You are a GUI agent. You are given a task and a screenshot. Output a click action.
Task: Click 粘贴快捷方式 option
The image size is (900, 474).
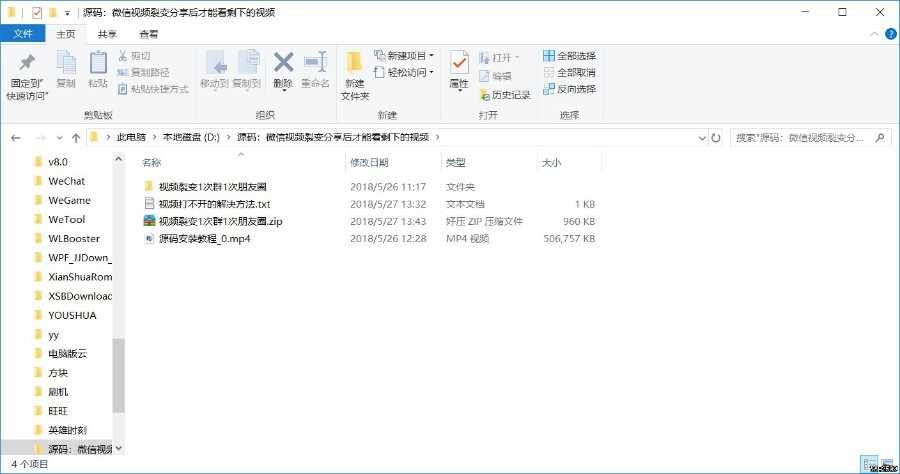click(153, 89)
